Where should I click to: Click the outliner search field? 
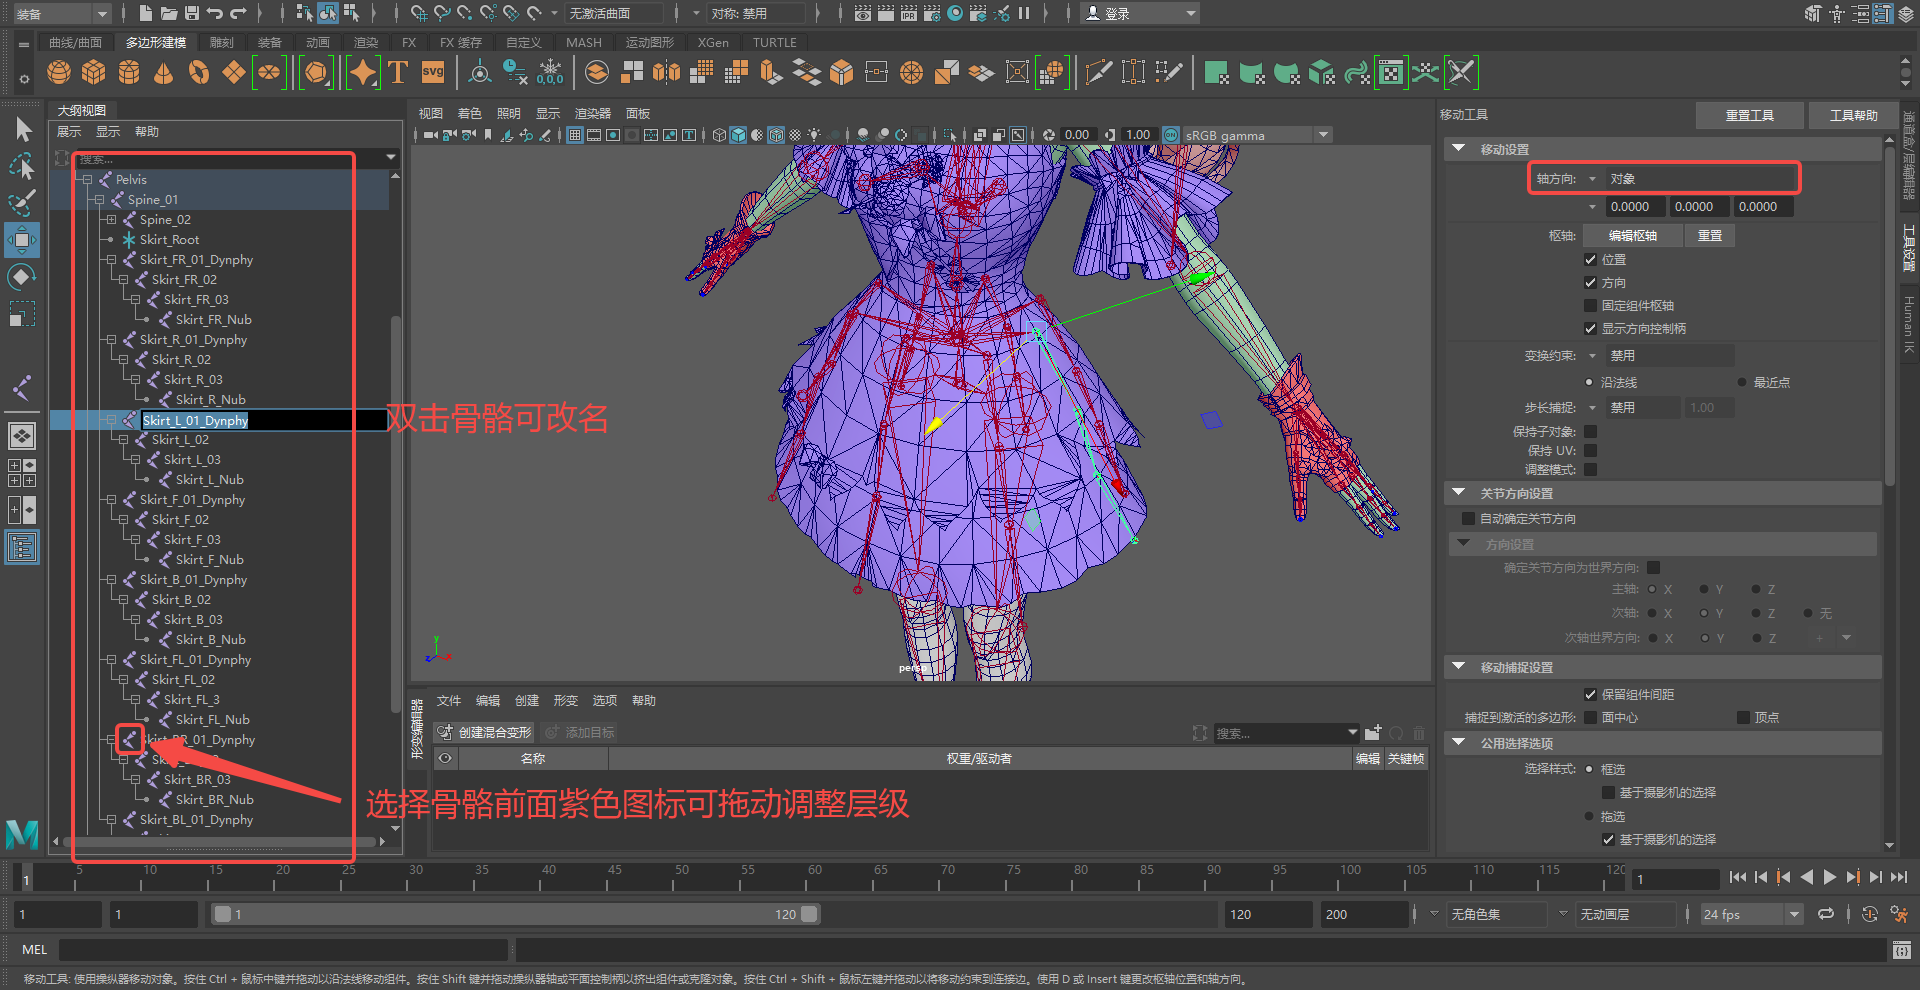(x=230, y=158)
